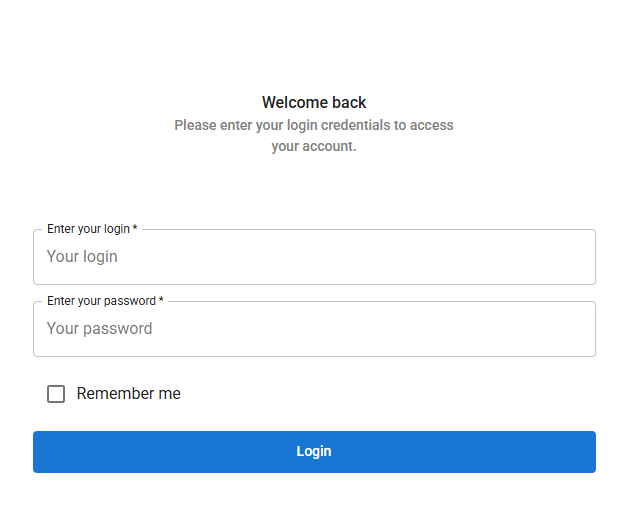This screenshot has height=530, width=628.
Task: Focus the 'Your password' input field
Action: [314, 329]
